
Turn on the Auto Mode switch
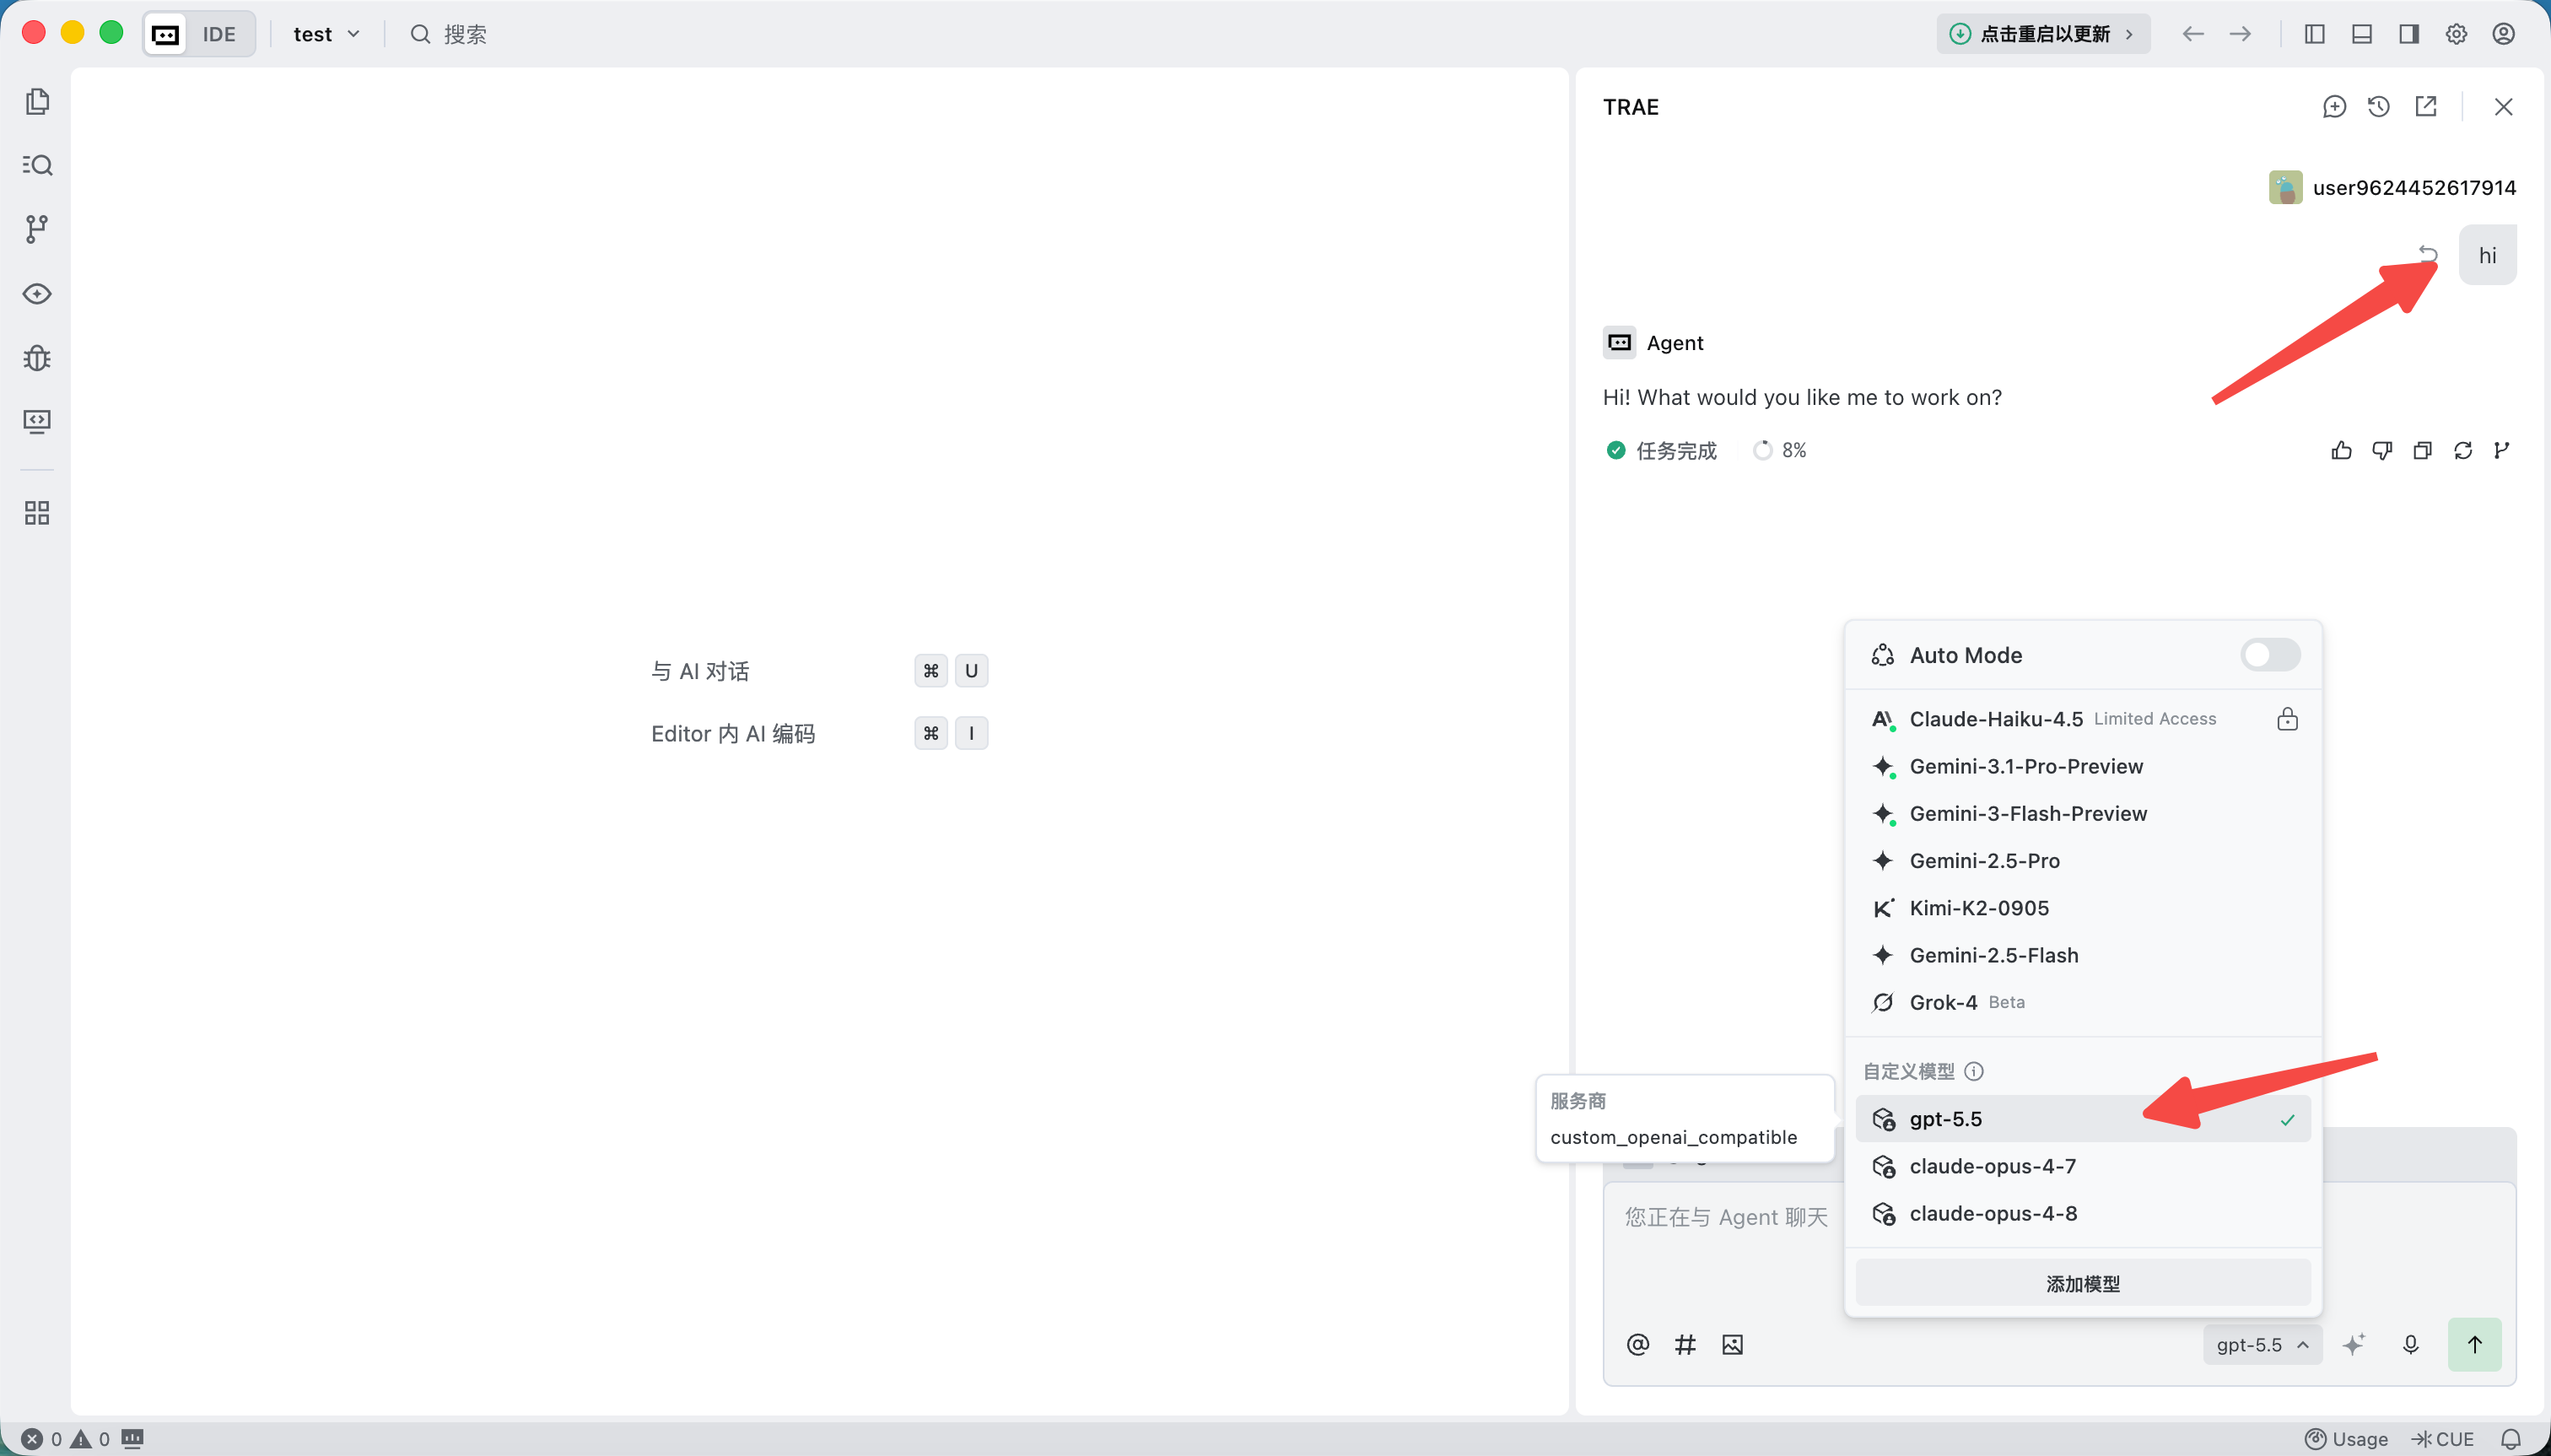pos(2270,655)
